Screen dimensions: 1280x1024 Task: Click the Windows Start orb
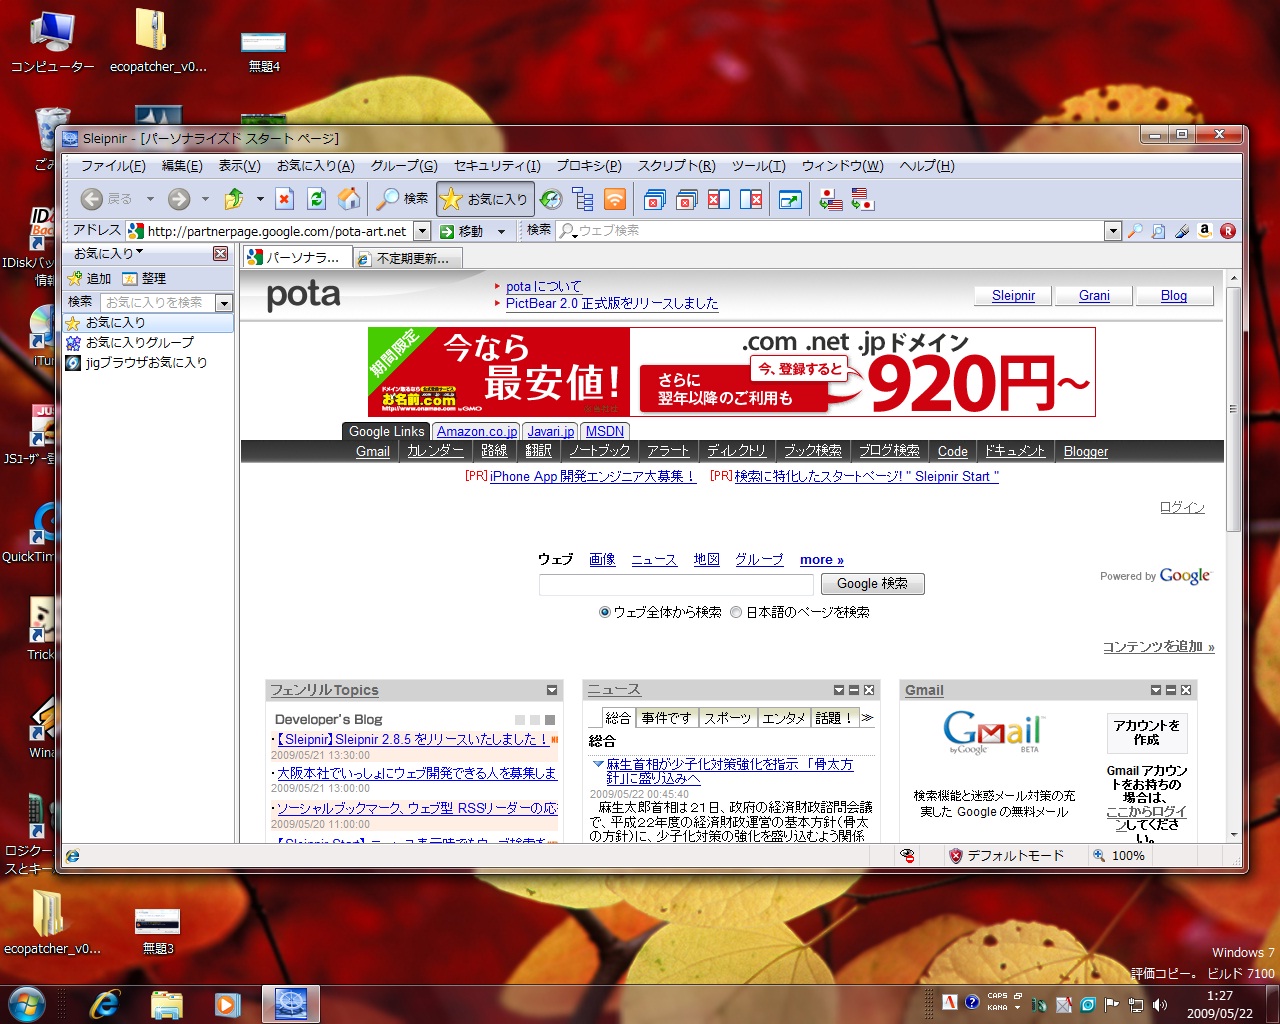27,1003
